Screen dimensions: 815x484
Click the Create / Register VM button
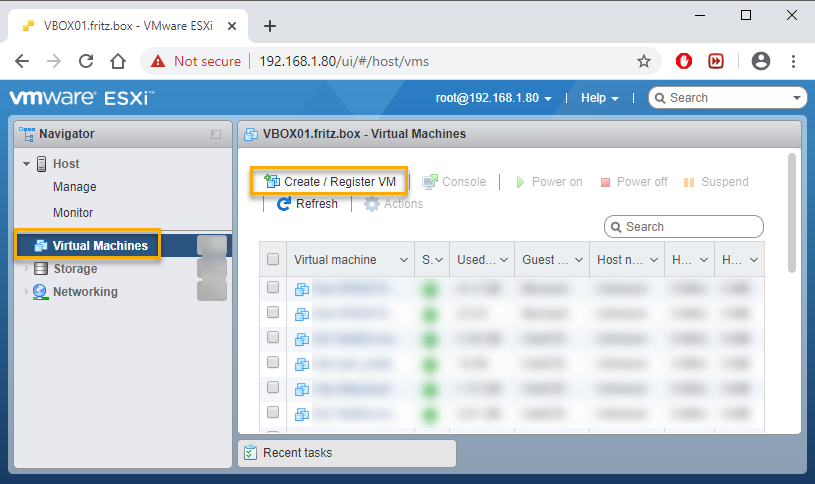point(330,181)
